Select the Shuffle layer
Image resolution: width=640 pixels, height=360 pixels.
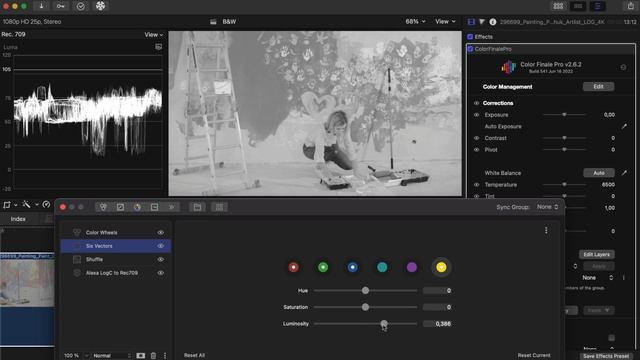pos(116,260)
